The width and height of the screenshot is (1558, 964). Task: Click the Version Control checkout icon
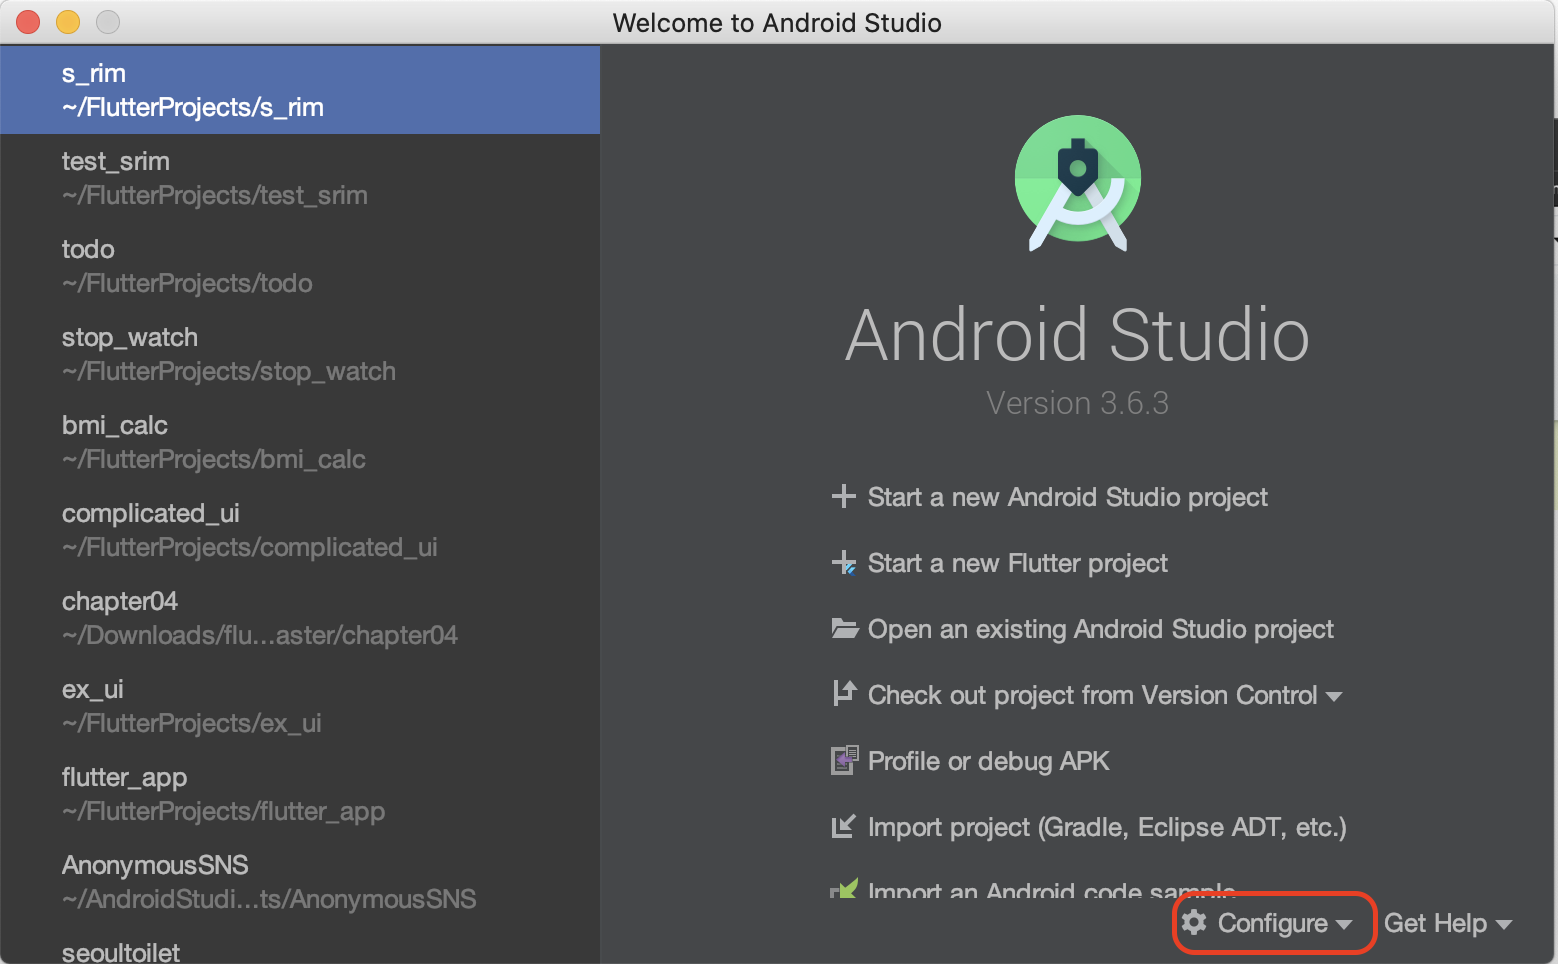click(844, 693)
